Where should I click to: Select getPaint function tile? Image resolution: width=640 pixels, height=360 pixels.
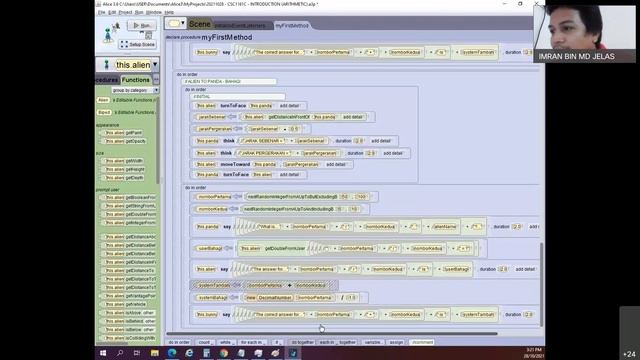[x=123, y=133]
